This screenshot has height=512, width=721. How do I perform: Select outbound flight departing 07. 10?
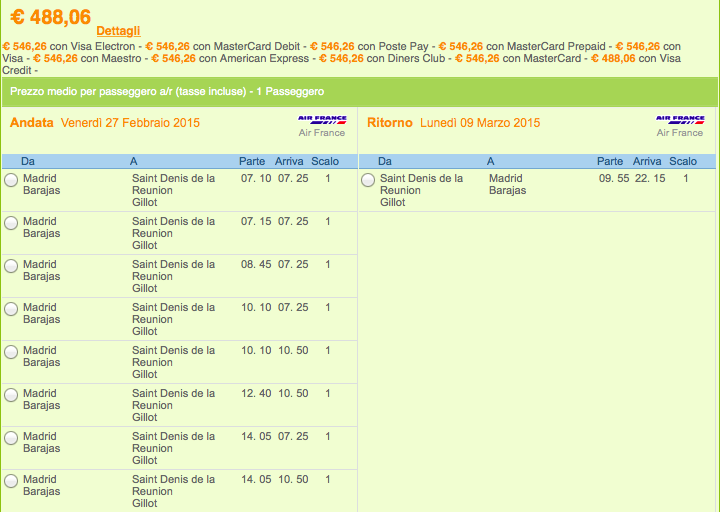click(x=11, y=180)
